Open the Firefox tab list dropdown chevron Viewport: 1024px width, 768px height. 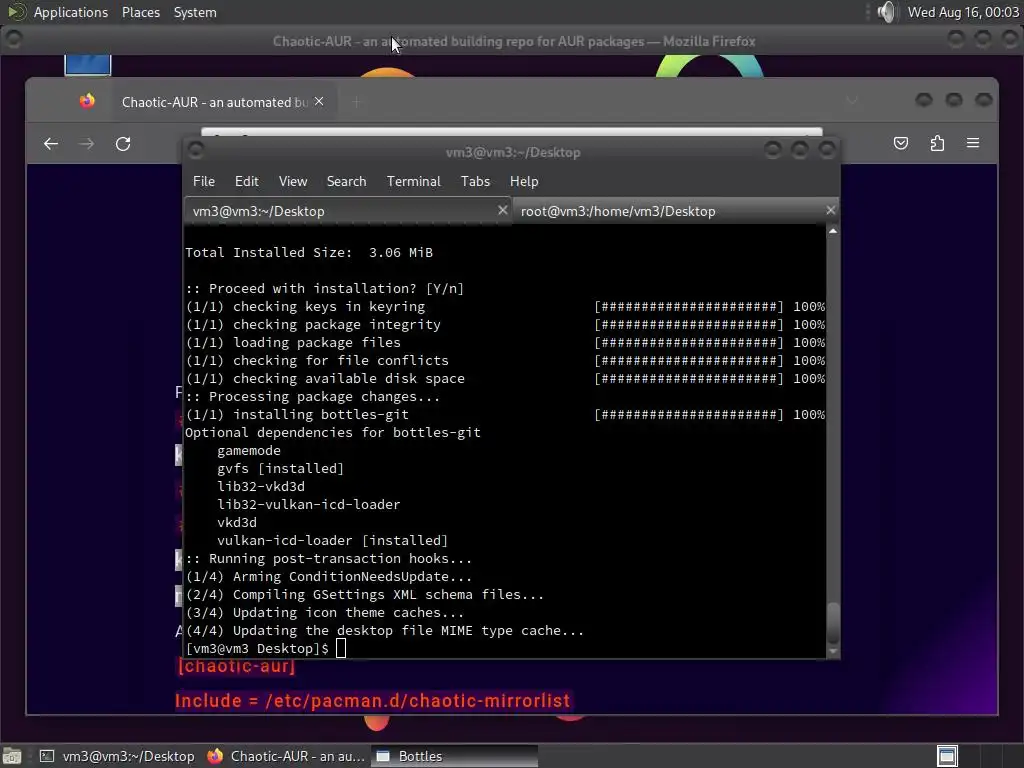click(852, 101)
